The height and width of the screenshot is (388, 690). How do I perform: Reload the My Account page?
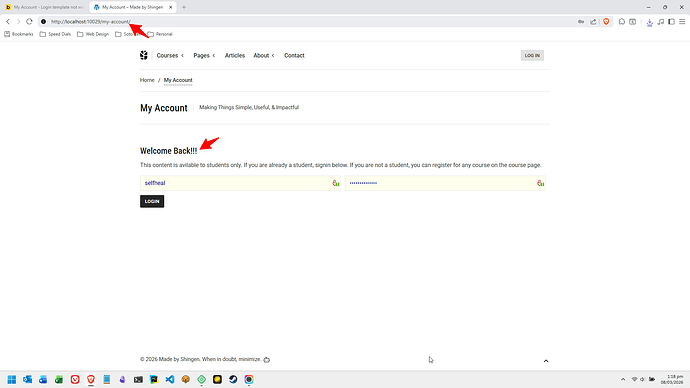pos(29,22)
